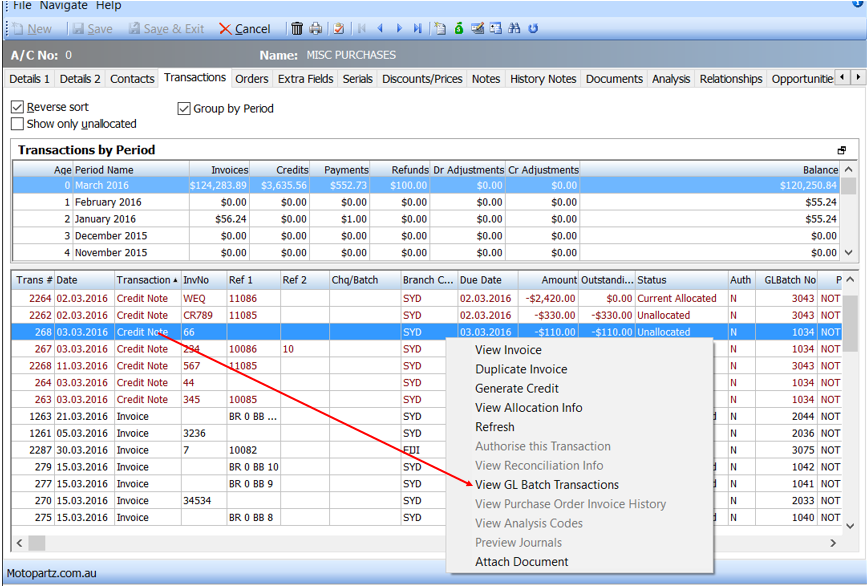This screenshot has width=867, height=586.
Task: Open the Extra Fields tab
Action: tap(306, 79)
